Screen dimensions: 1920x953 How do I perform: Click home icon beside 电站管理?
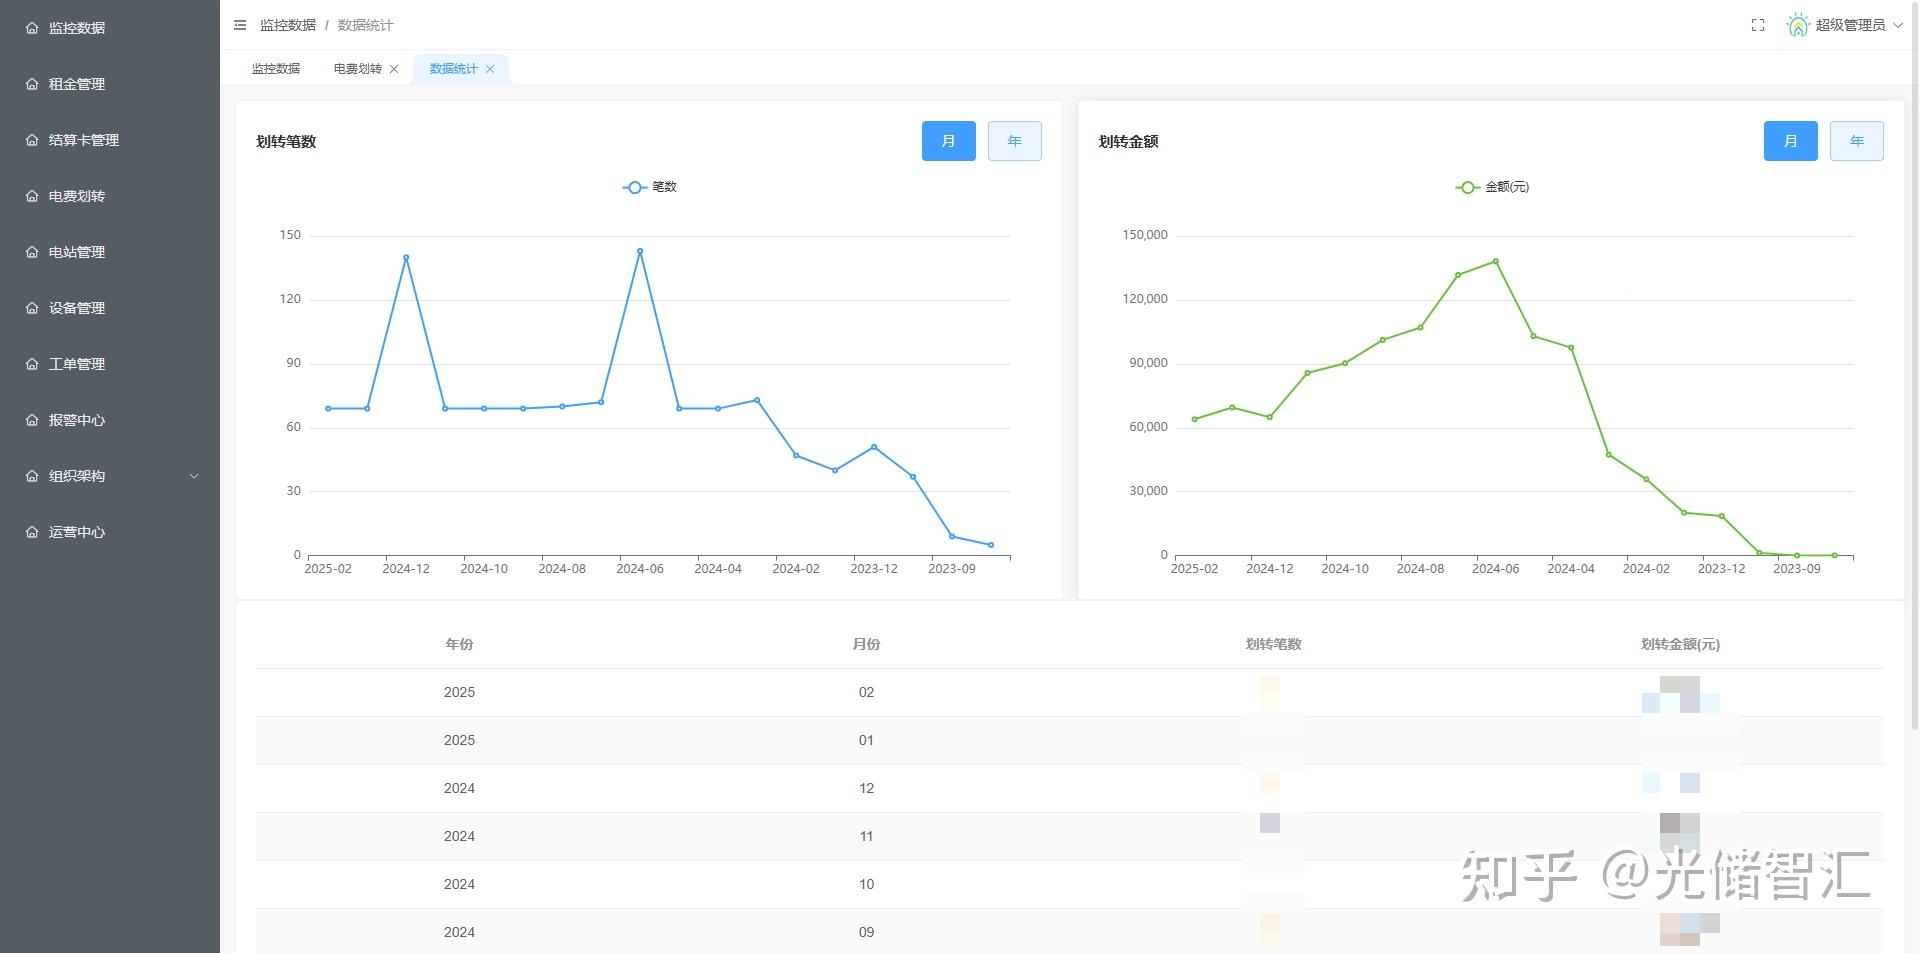[x=32, y=252]
